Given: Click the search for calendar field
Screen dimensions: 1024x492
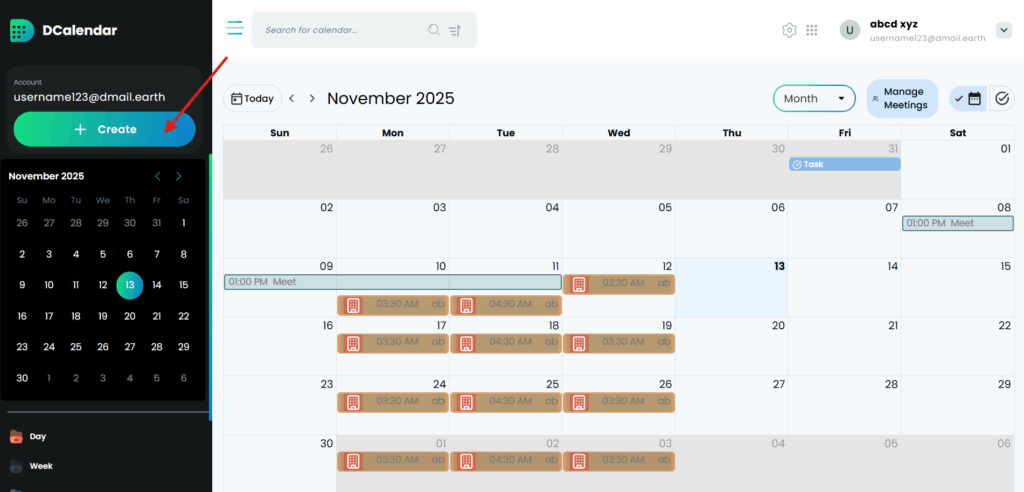Looking at the screenshot, I should pyautogui.click(x=340, y=30).
